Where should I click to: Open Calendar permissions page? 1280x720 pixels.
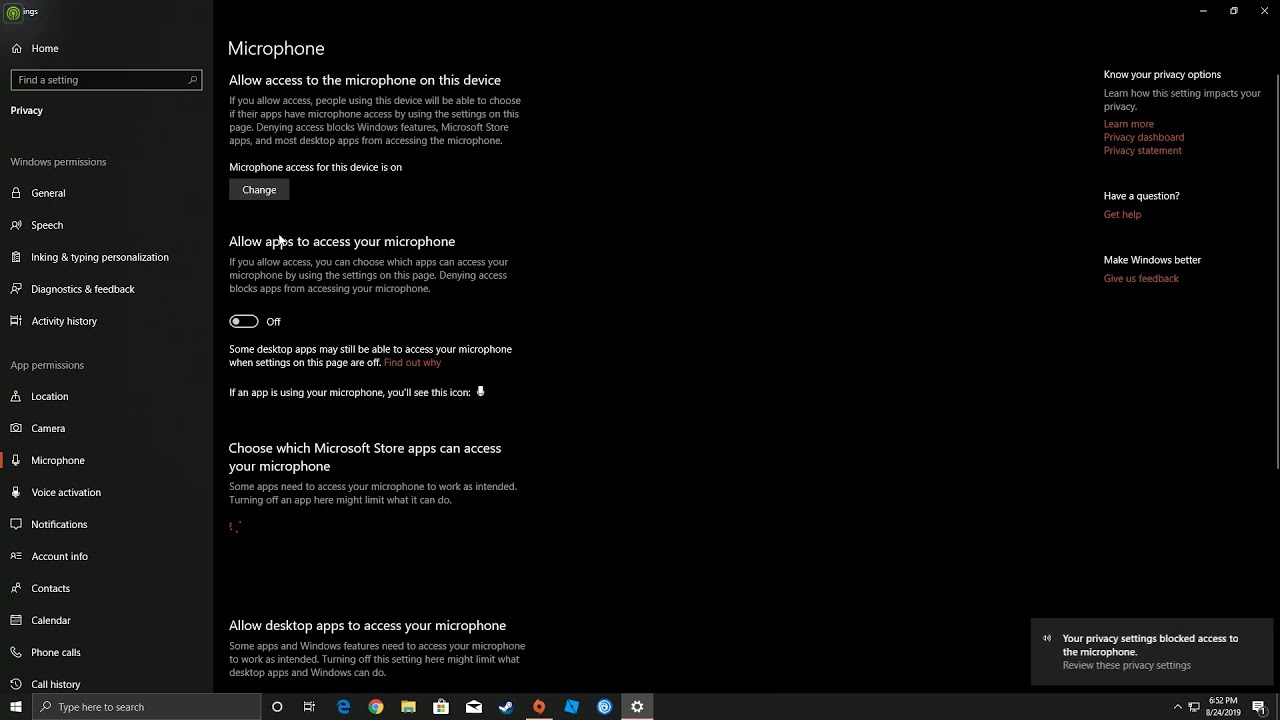[x=41, y=620]
